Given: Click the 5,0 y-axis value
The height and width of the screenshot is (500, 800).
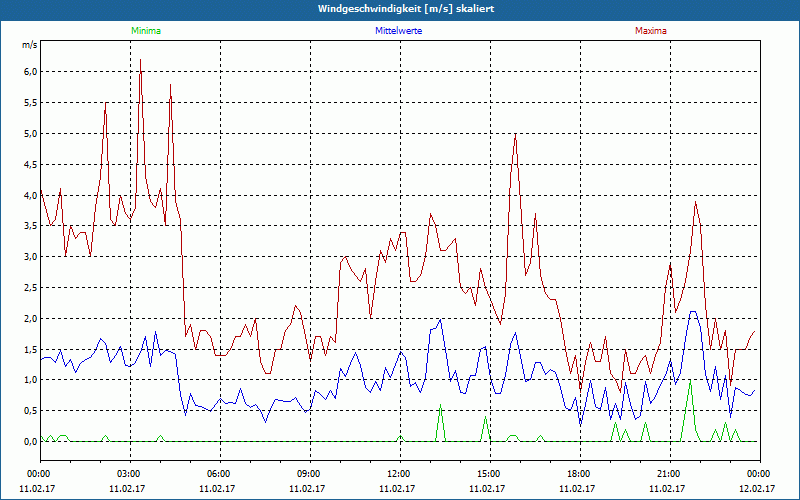Looking at the screenshot, I should (x=31, y=134).
